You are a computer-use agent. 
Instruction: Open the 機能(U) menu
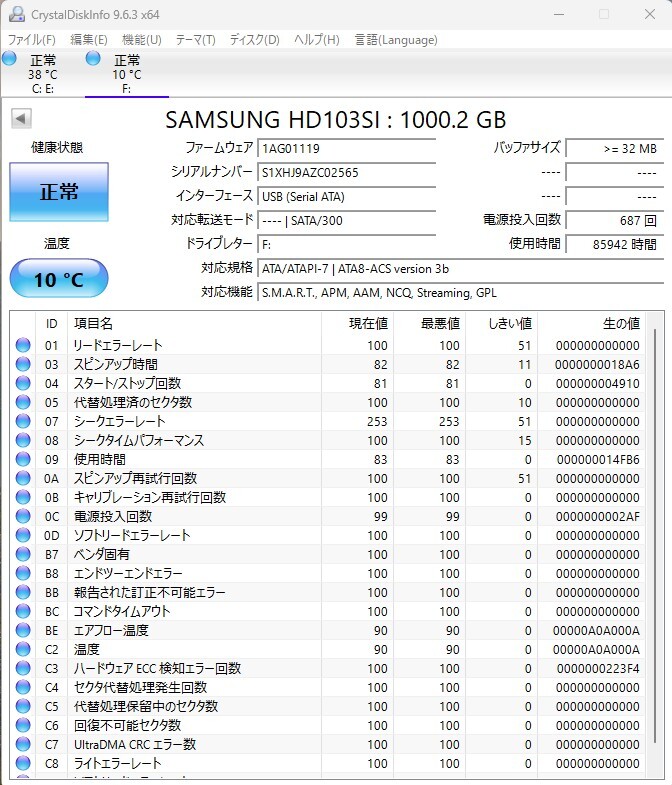[142, 40]
